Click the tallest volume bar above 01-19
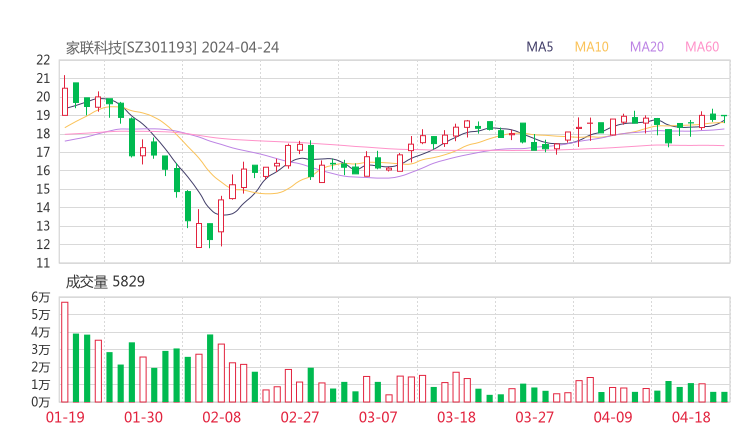Image resolution: width=740 pixels, height=440 pixels. tap(65, 352)
